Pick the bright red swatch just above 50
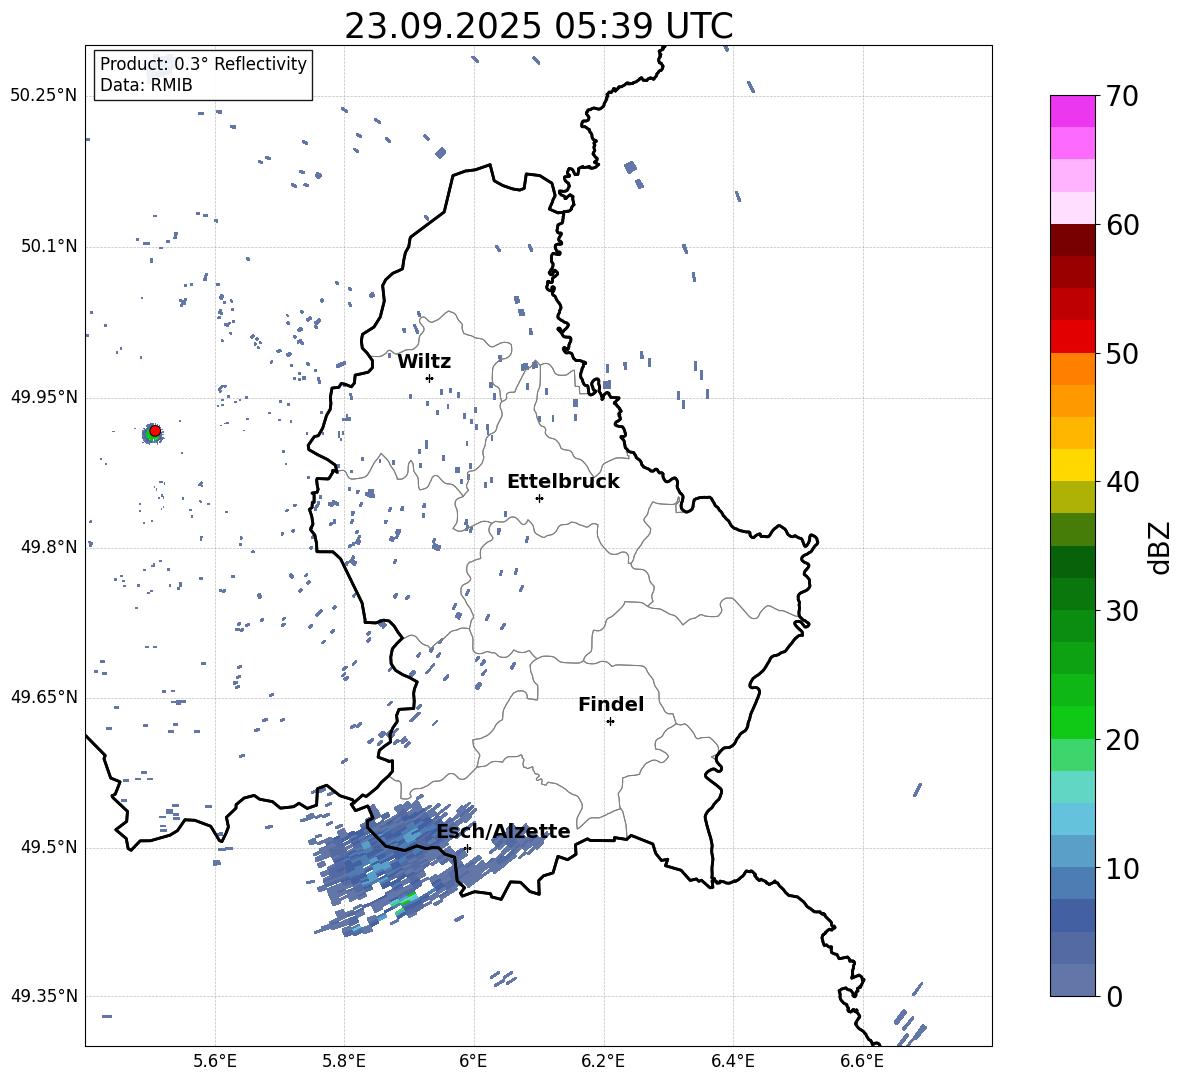This screenshot has height=1081, width=1184. click(x=1072, y=337)
